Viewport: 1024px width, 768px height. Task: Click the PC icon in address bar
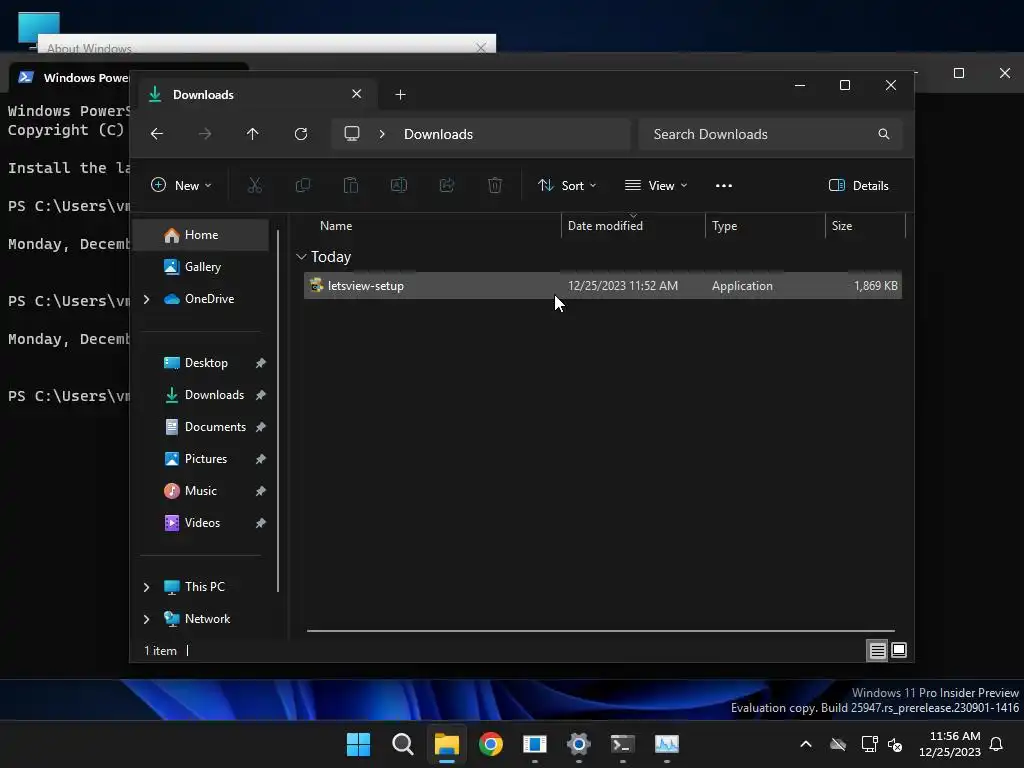[352, 134]
